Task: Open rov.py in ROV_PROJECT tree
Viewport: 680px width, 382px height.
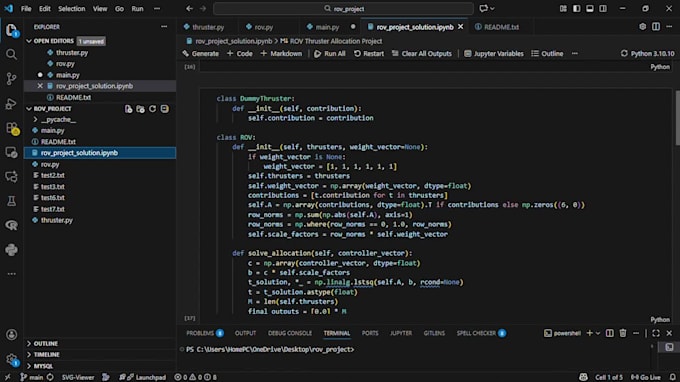Action: click(x=50, y=164)
